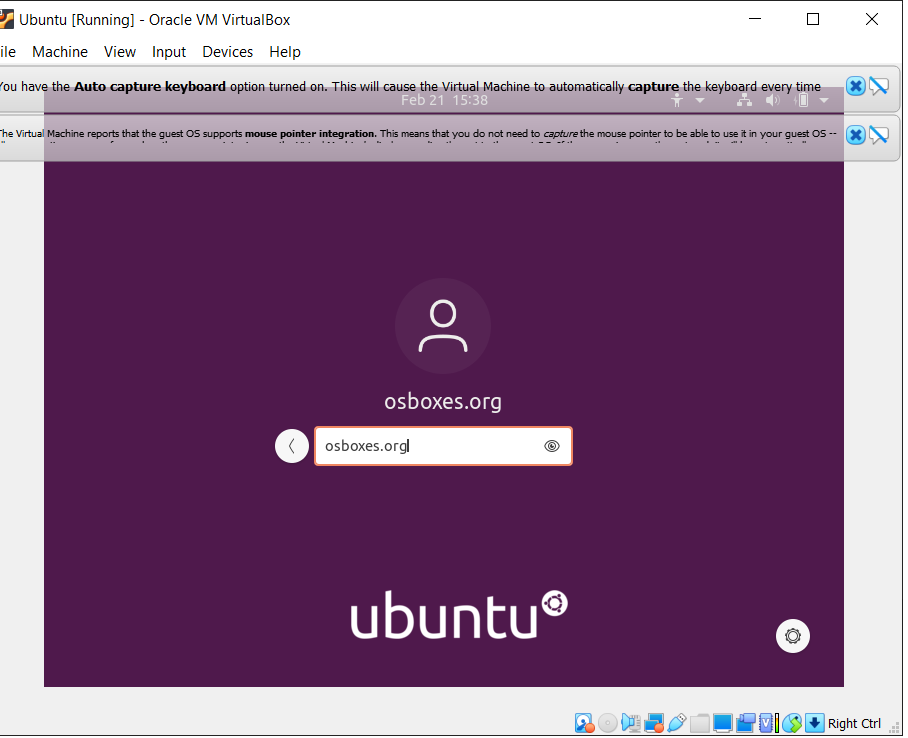Screen dimensions: 908x738
Task: Dismiss the mouse pointer integration notification
Action: (x=855, y=135)
